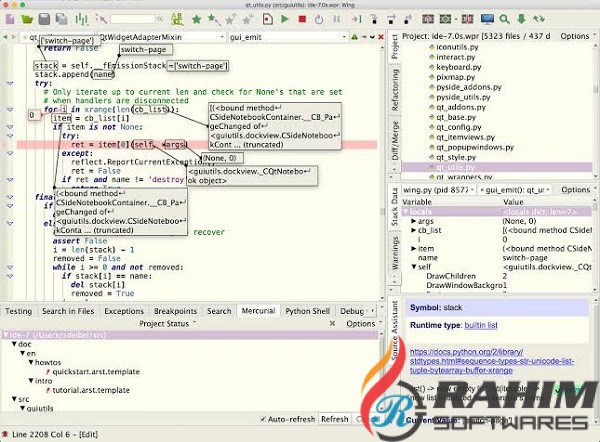
Task: Click the green warning triangle above editor
Action: 355,37
